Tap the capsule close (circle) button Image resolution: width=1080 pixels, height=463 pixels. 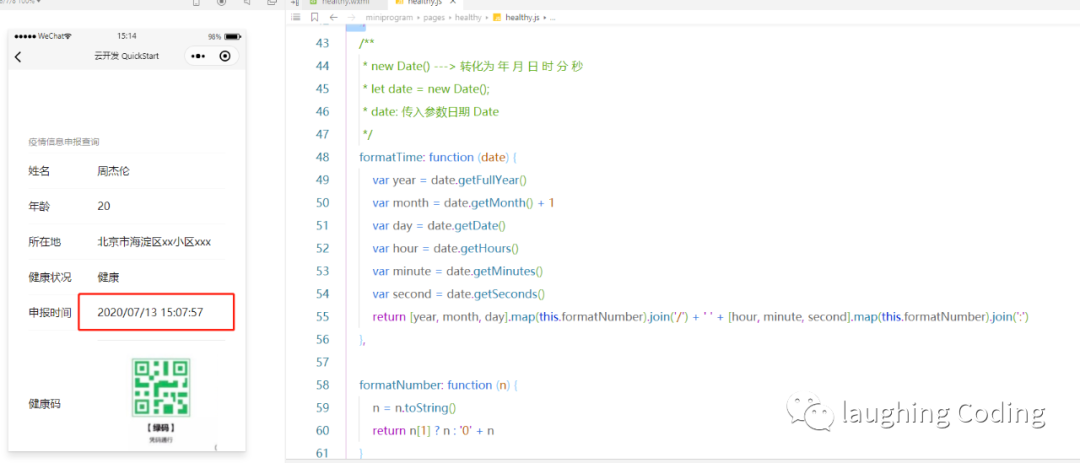coord(225,56)
